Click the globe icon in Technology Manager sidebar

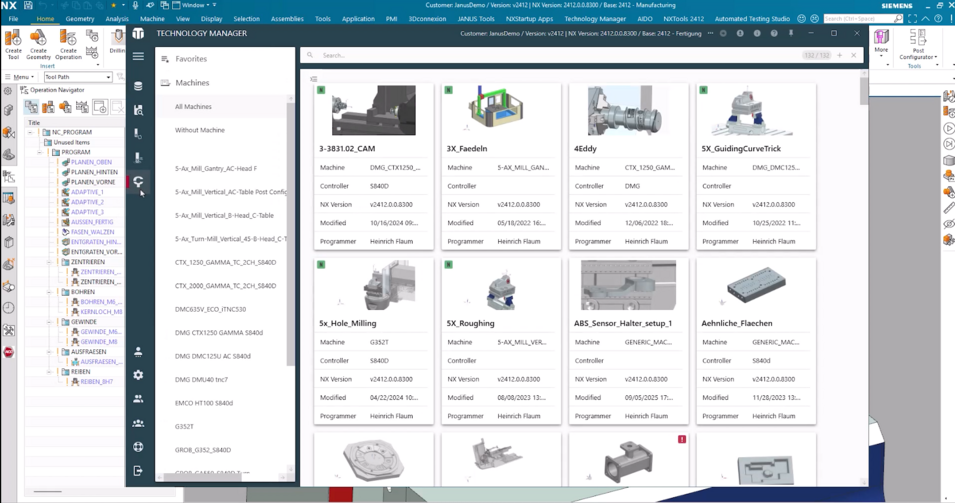(138, 447)
